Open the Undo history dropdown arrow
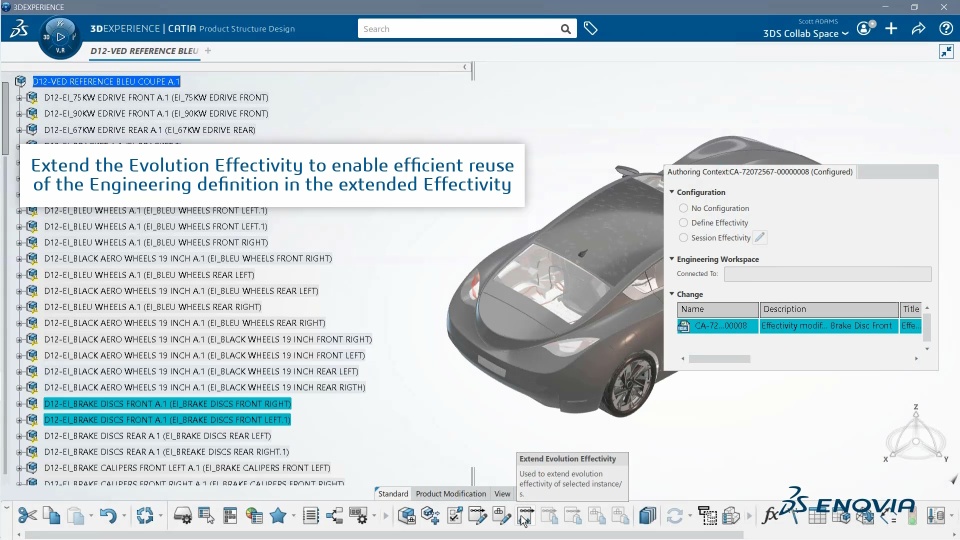This screenshot has width=960, height=540. pos(123,516)
